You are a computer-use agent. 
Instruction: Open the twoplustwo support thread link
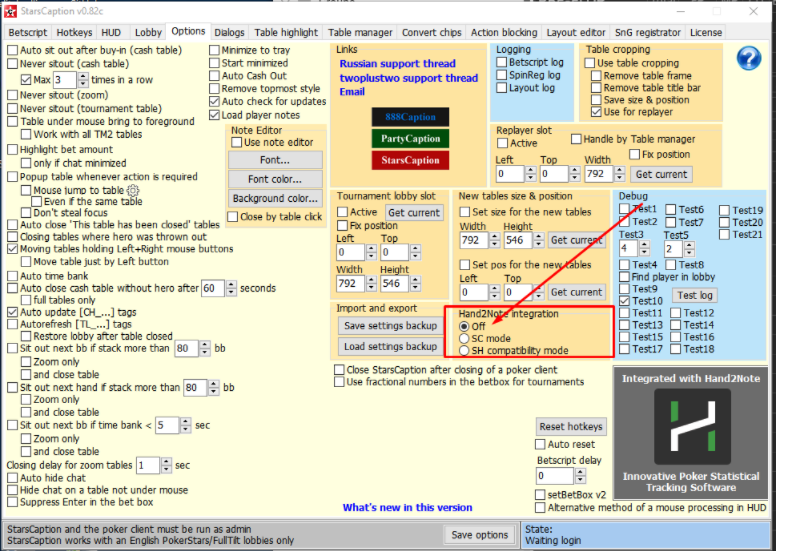(x=409, y=78)
